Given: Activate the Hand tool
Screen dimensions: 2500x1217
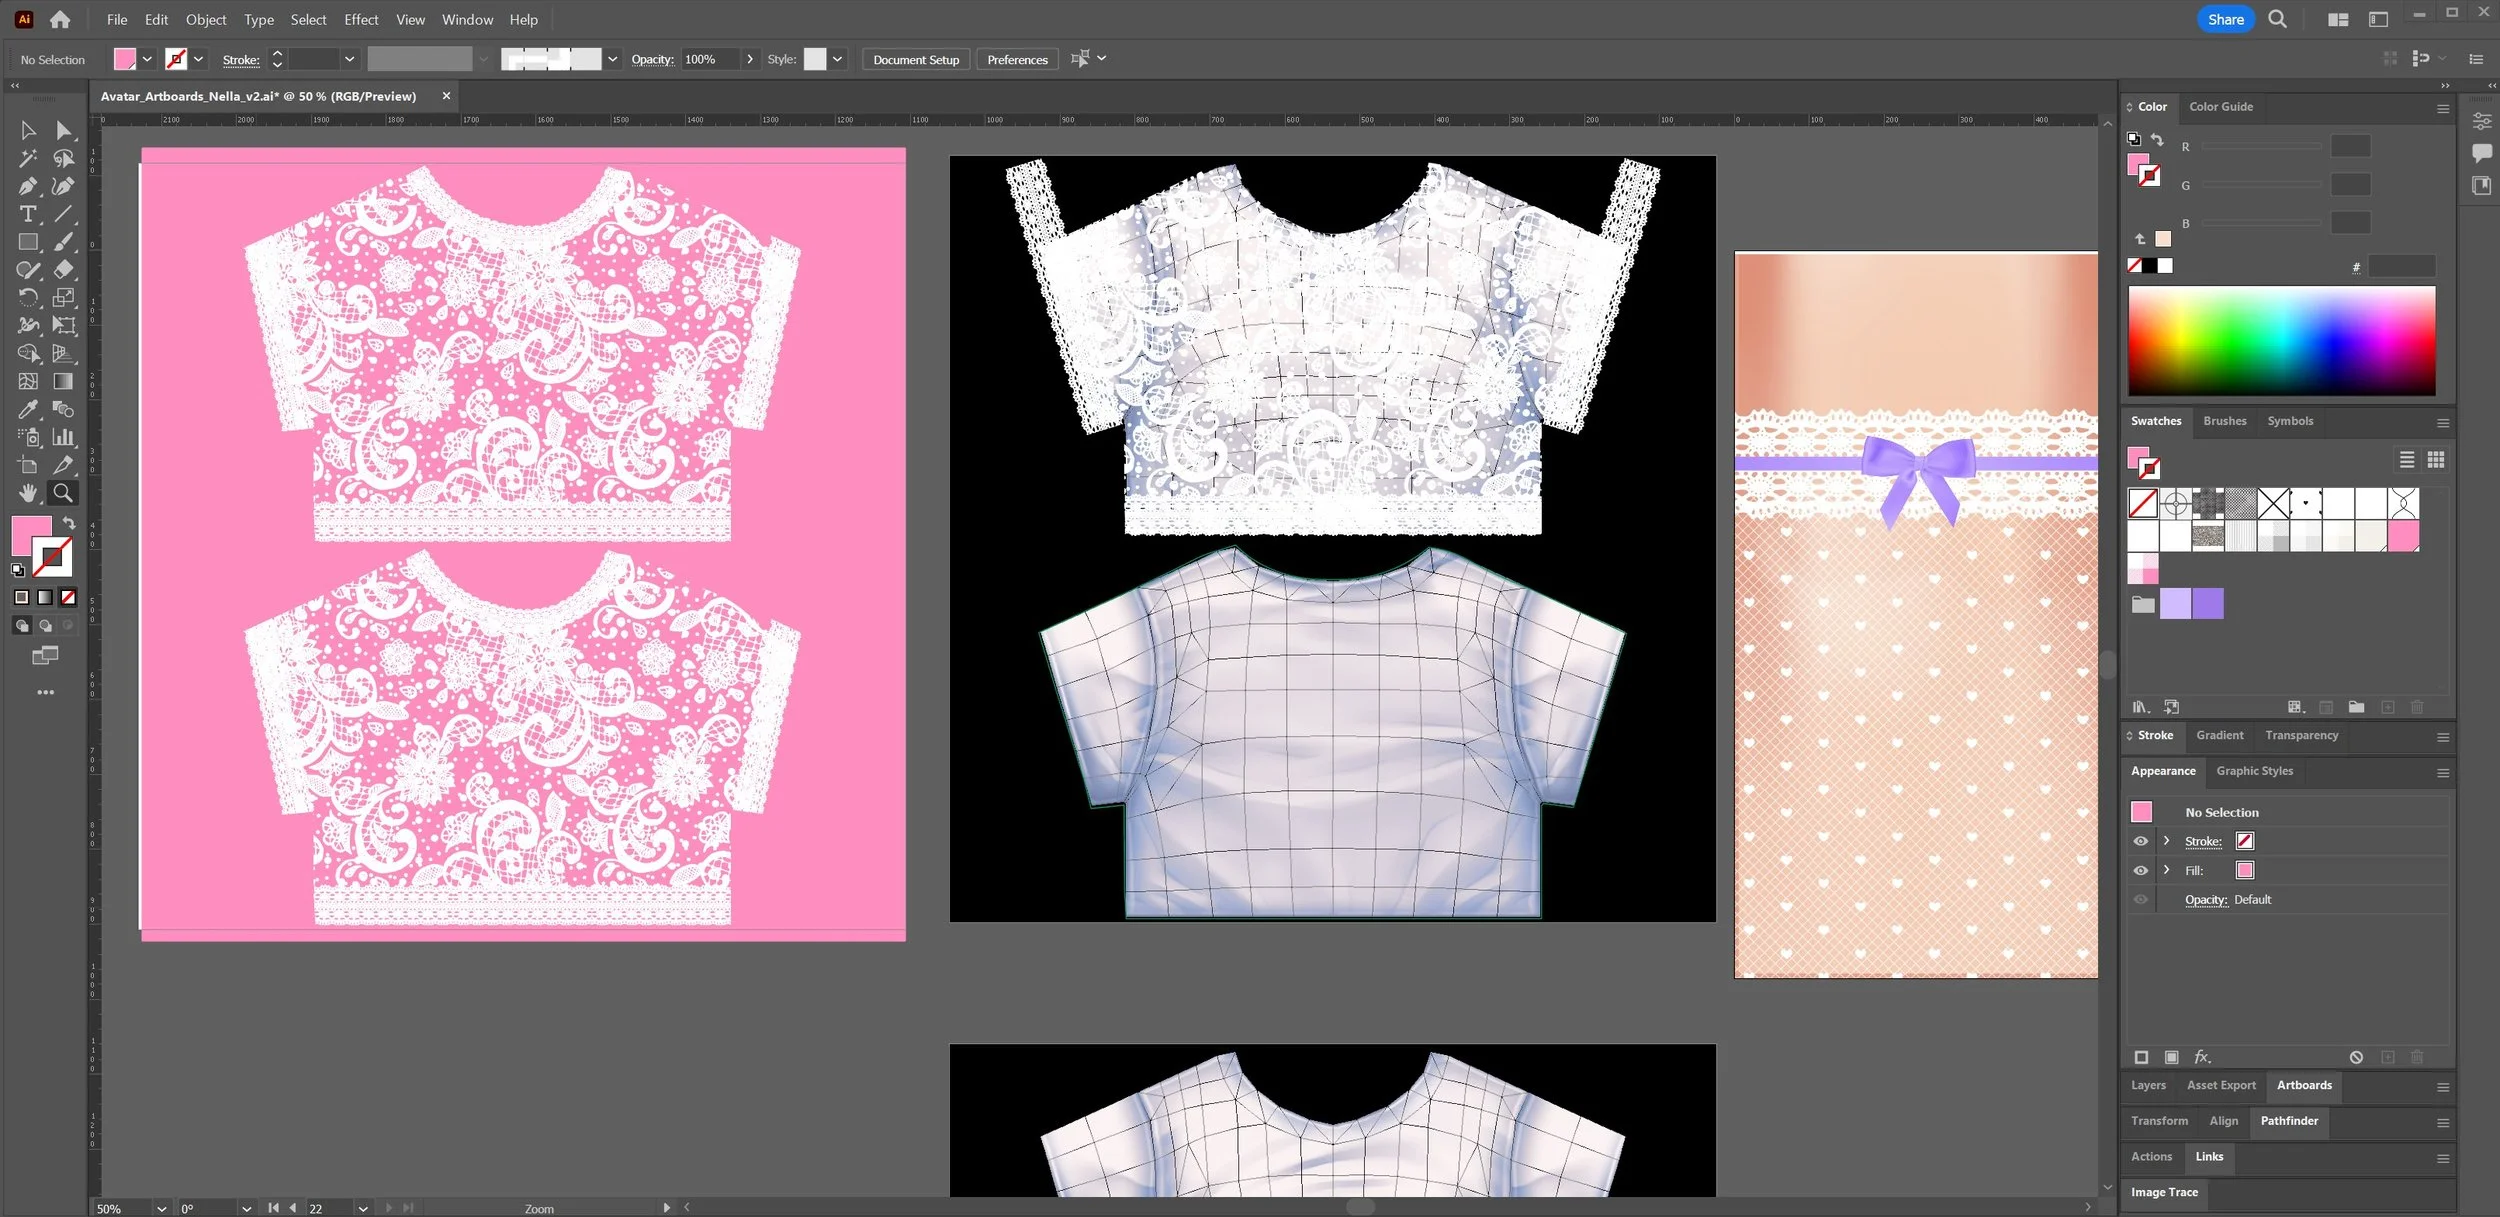Looking at the screenshot, I should tap(27, 493).
